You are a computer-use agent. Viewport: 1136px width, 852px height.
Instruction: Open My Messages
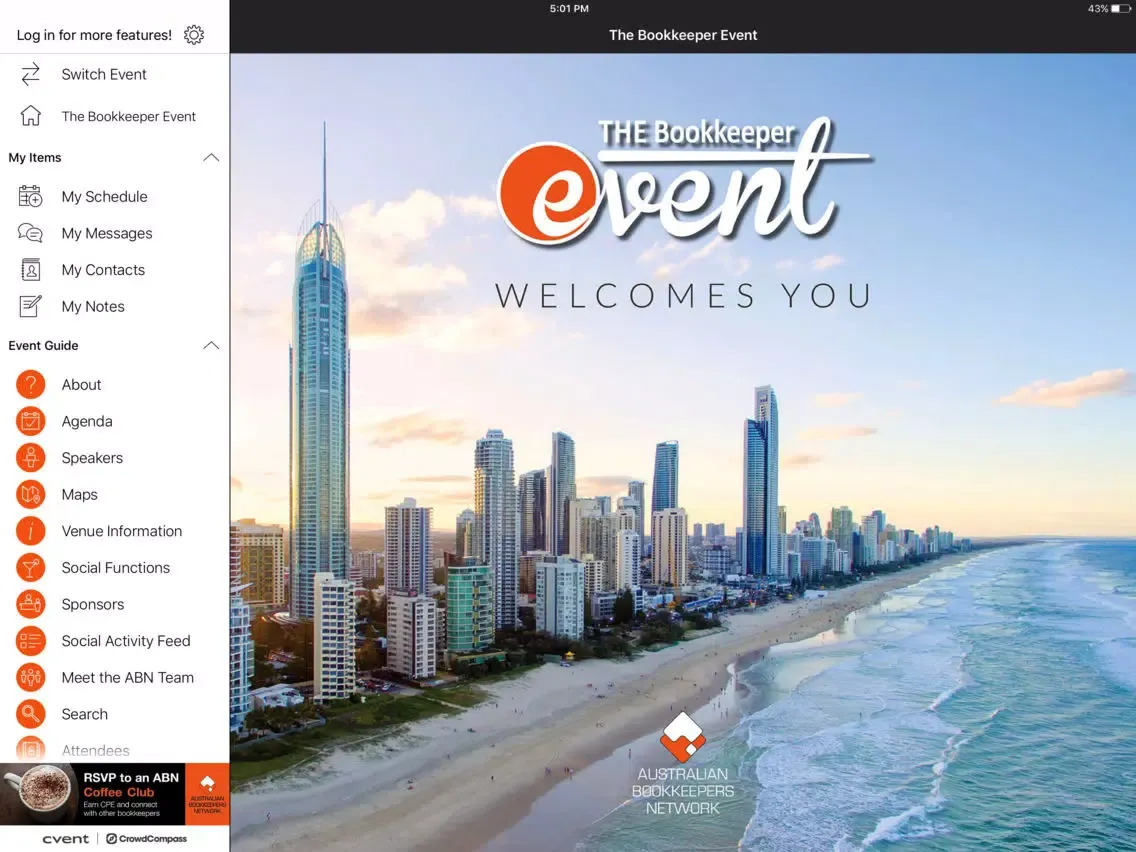pyautogui.click(x=114, y=233)
